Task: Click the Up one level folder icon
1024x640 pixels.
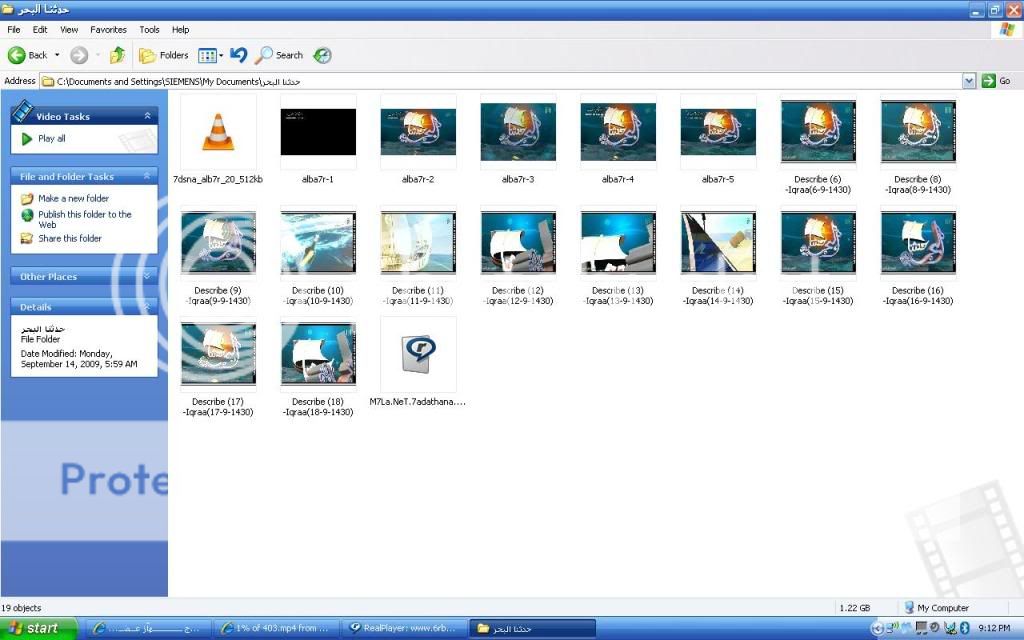Action: tap(118, 55)
